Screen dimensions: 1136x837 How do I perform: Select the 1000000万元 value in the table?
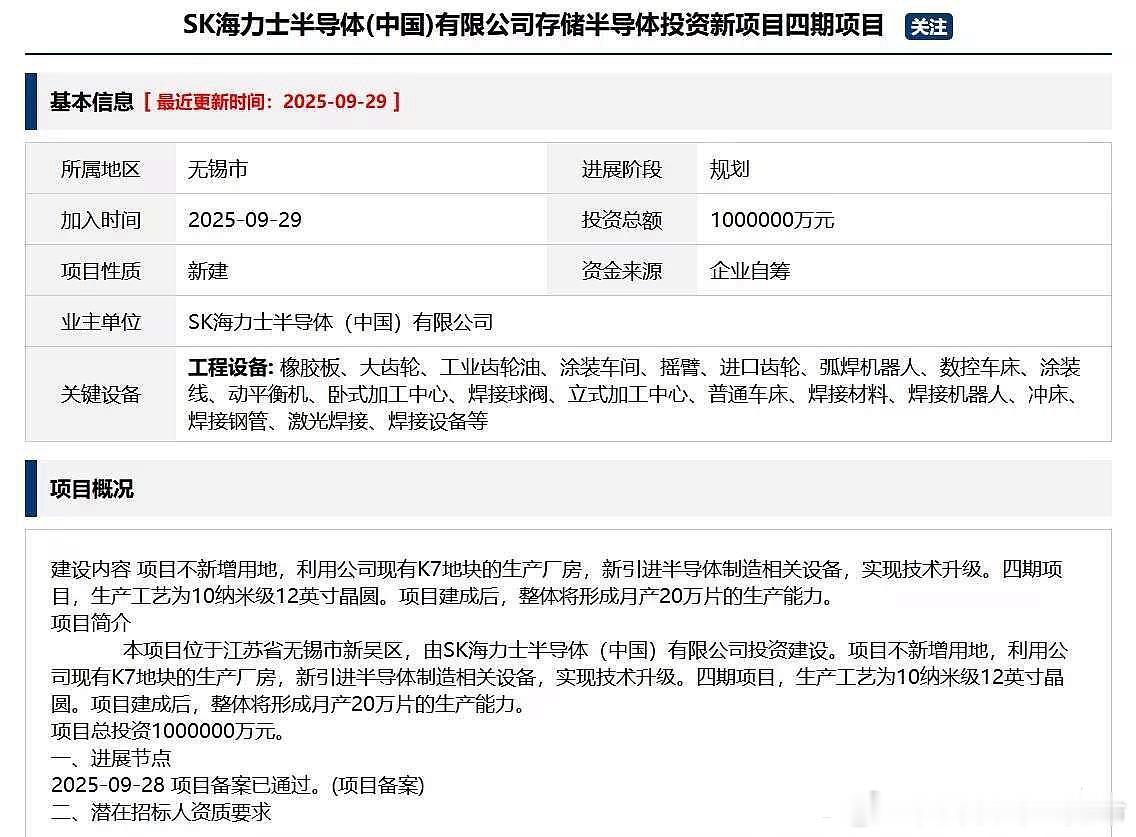coord(772,220)
